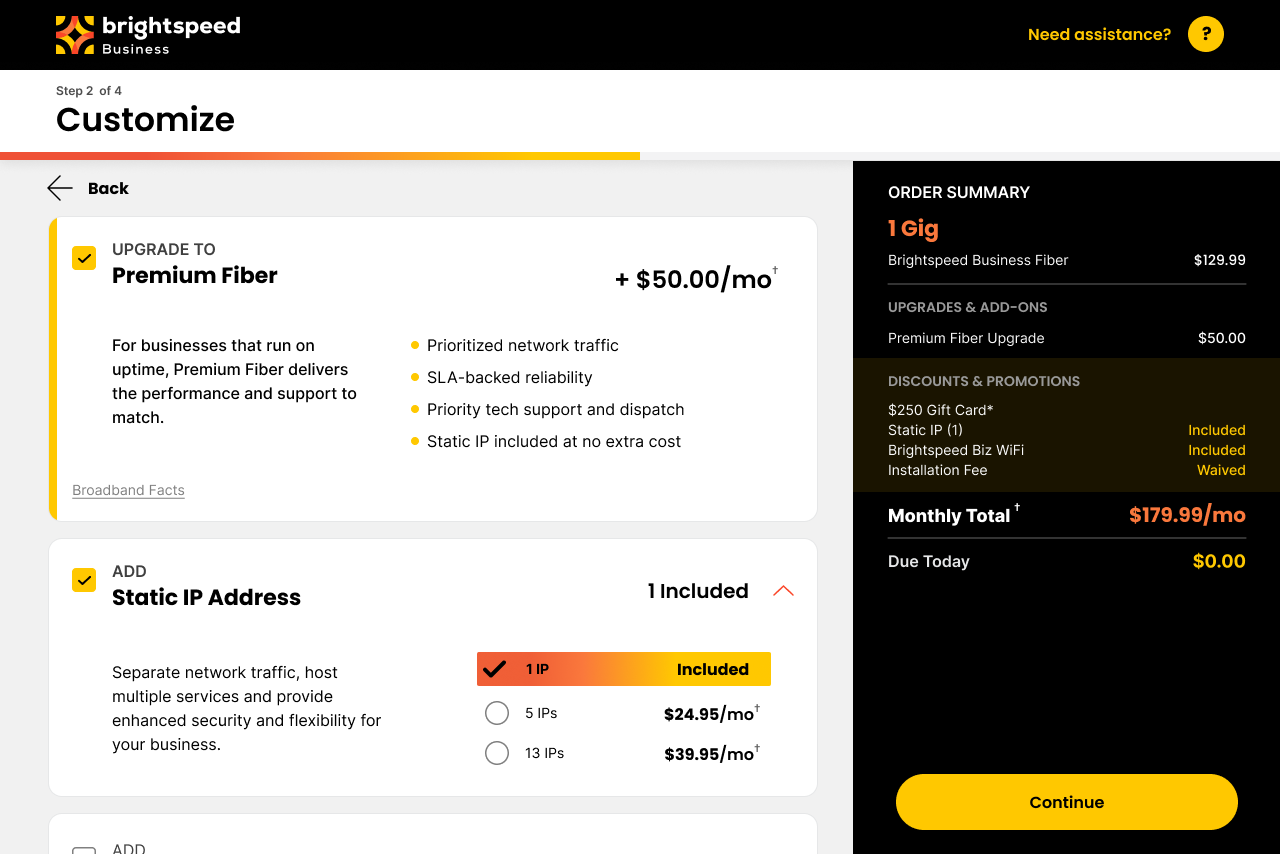Image resolution: width=1280 pixels, height=854 pixels.
Task: Check the partially visible third add-on checkbox
Action: (x=84, y=850)
